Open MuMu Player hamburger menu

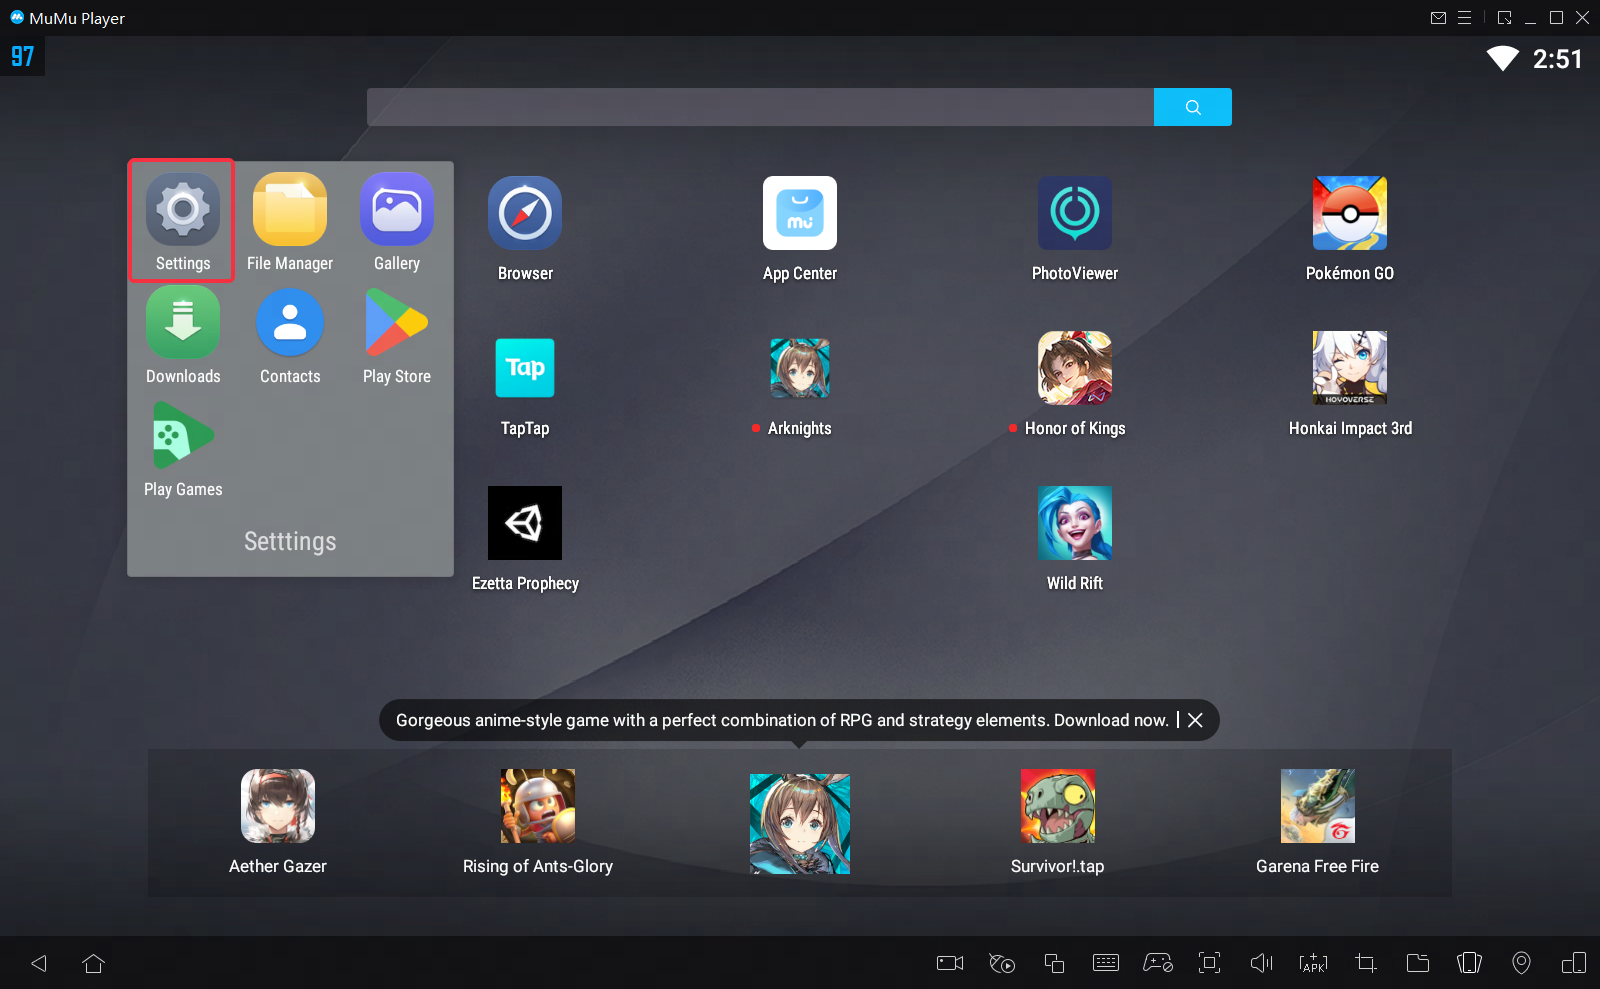(1465, 18)
